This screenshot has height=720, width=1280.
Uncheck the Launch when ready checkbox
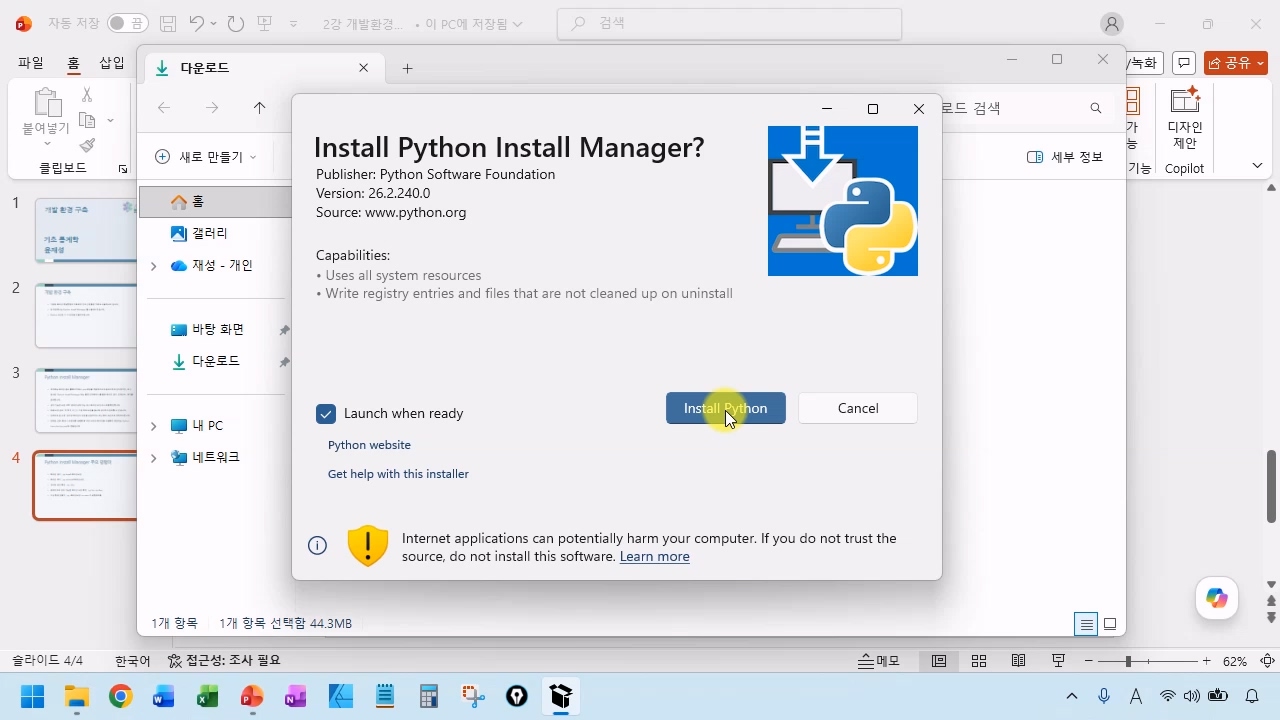pos(326,414)
